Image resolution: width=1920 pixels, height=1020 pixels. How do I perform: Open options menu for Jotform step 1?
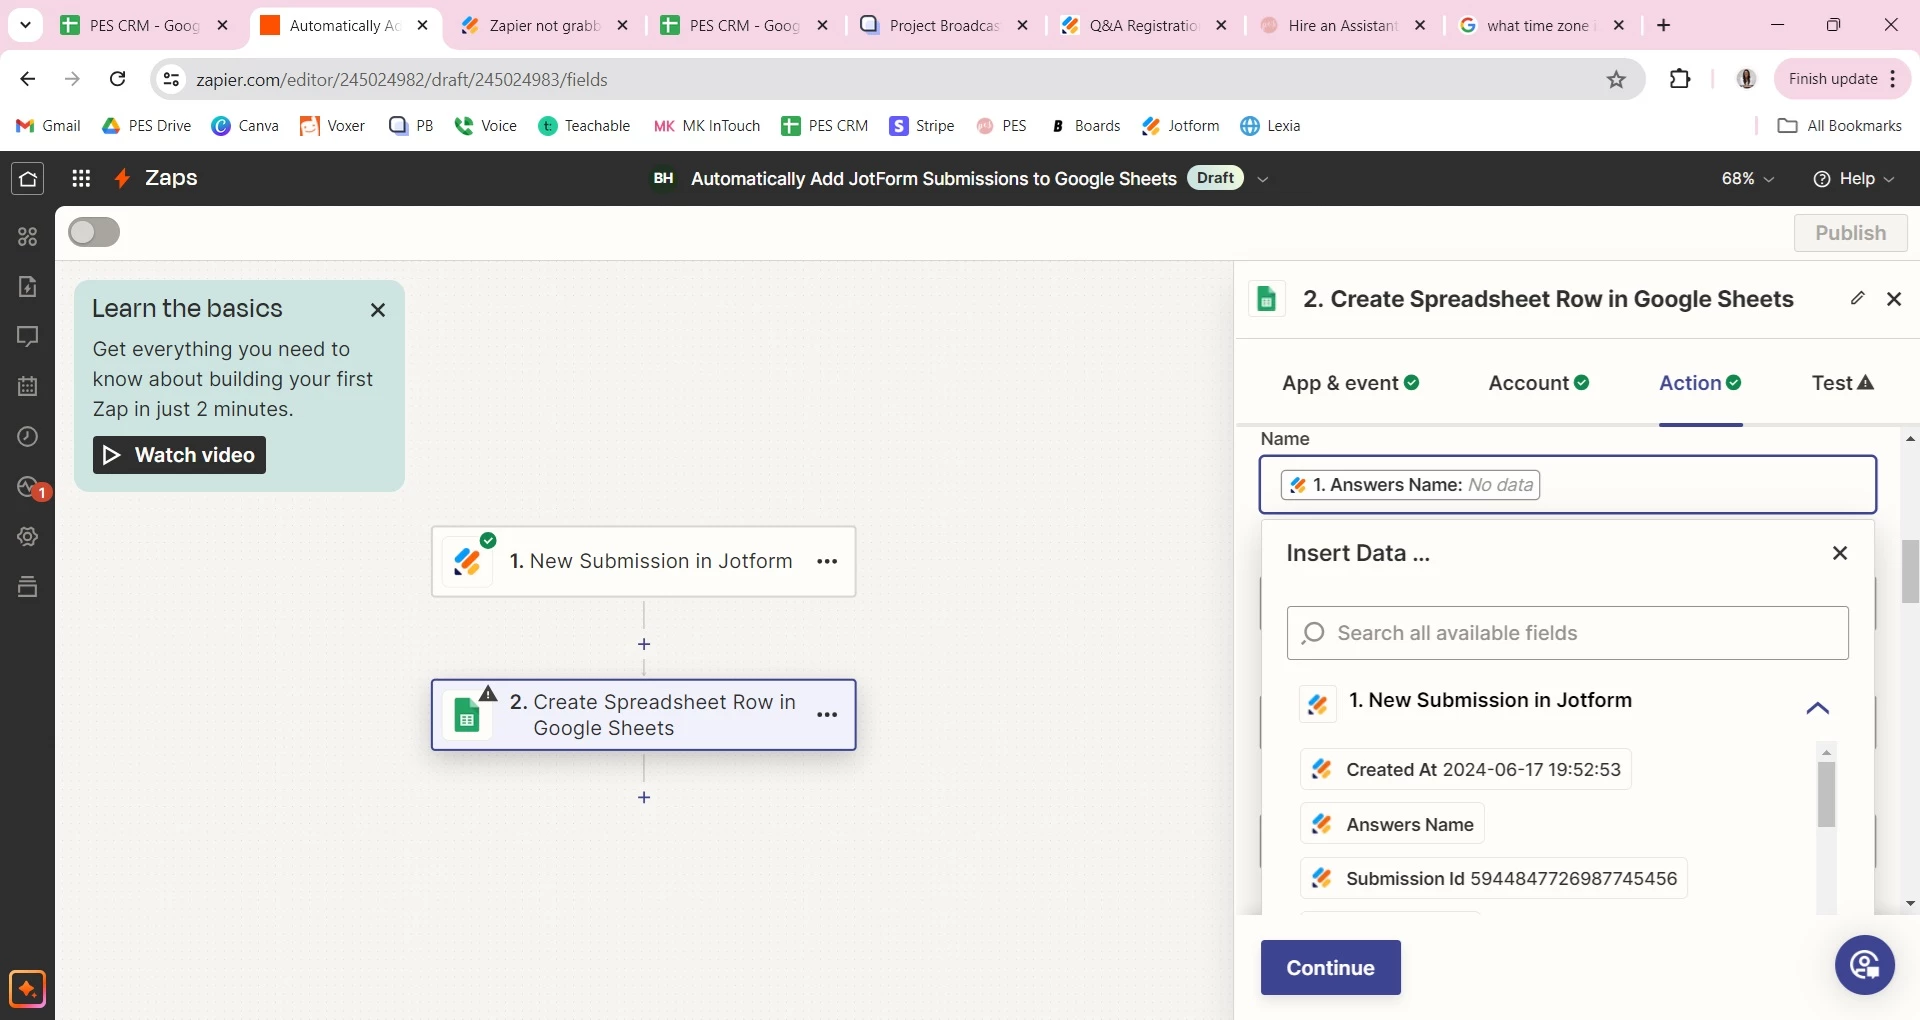(x=827, y=562)
